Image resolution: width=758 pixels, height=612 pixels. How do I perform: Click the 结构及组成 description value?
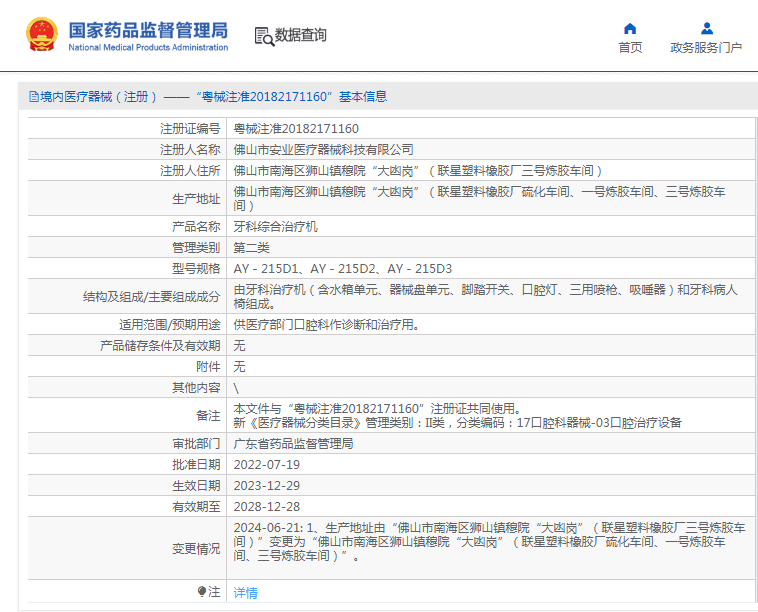click(485, 296)
